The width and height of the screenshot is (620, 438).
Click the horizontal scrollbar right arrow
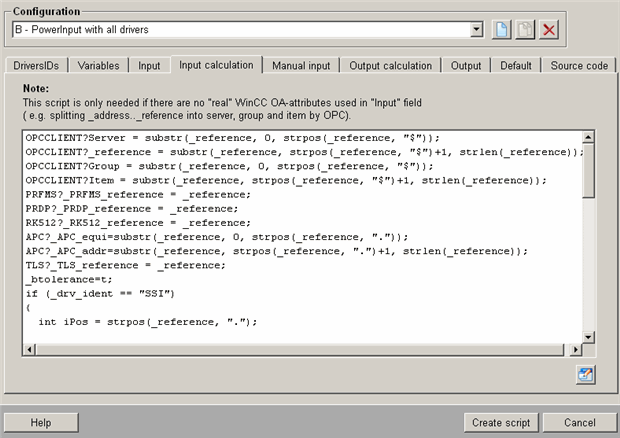(574, 349)
